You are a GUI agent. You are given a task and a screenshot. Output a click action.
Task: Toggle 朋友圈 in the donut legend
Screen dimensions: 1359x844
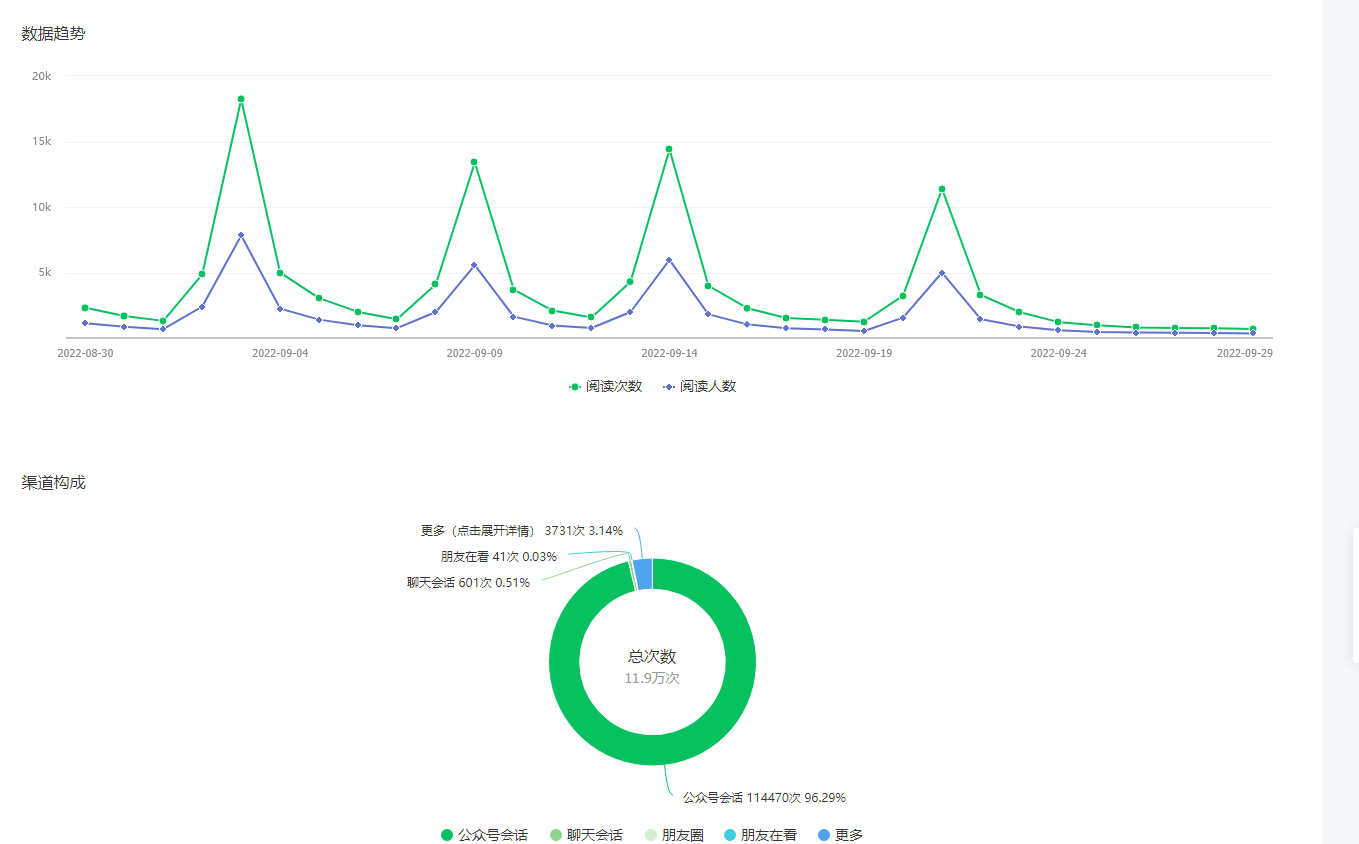pyautogui.click(x=674, y=835)
